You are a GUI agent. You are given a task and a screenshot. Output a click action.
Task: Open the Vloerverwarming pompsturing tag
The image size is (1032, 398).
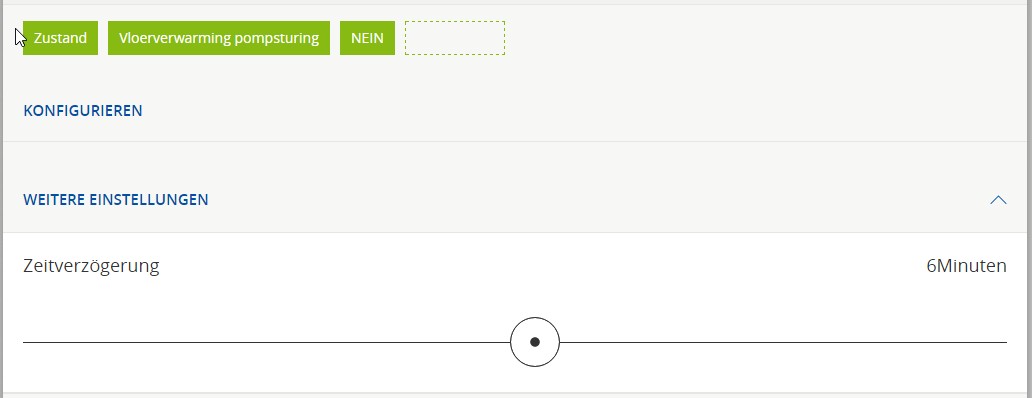pyautogui.click(x=219, y=38)
